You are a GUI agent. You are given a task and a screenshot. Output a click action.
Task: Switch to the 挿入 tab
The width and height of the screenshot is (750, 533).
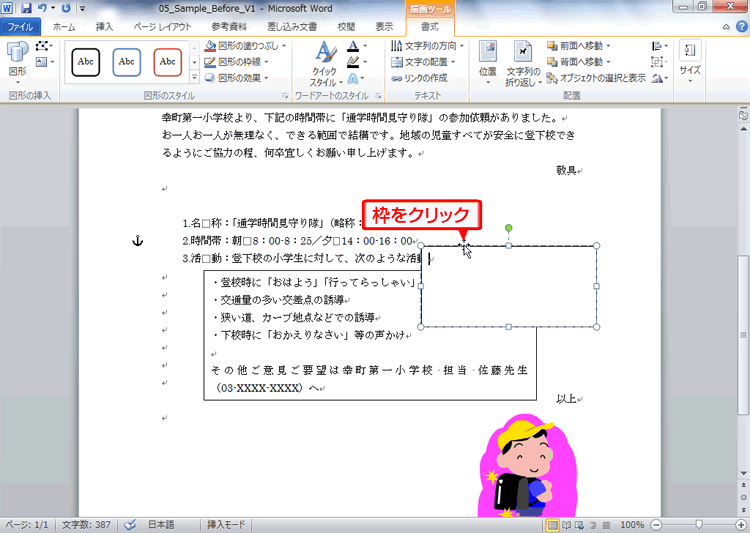click(104, 27)
